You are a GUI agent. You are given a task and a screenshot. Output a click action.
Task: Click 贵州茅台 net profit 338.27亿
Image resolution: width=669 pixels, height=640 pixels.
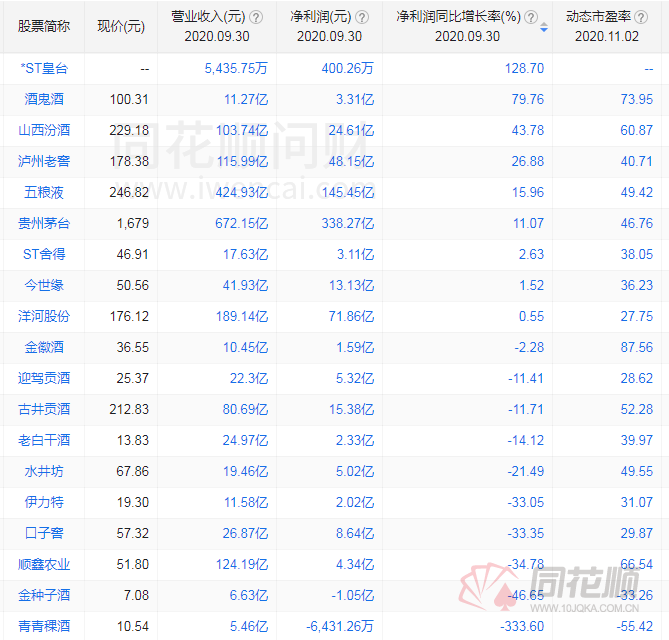[x=348, y=223]
